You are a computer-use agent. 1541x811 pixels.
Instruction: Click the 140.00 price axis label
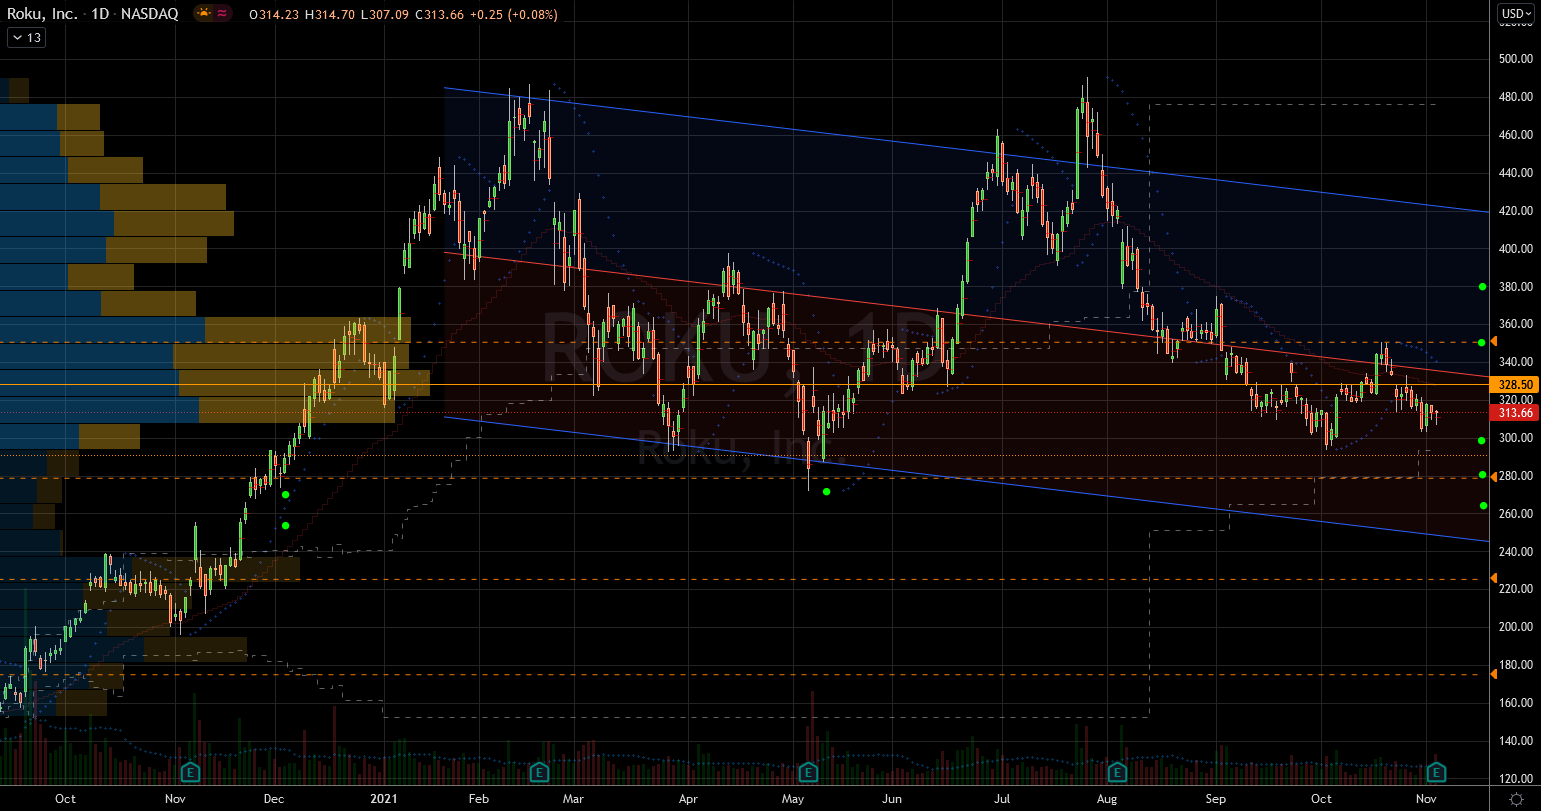[1516, 741]
